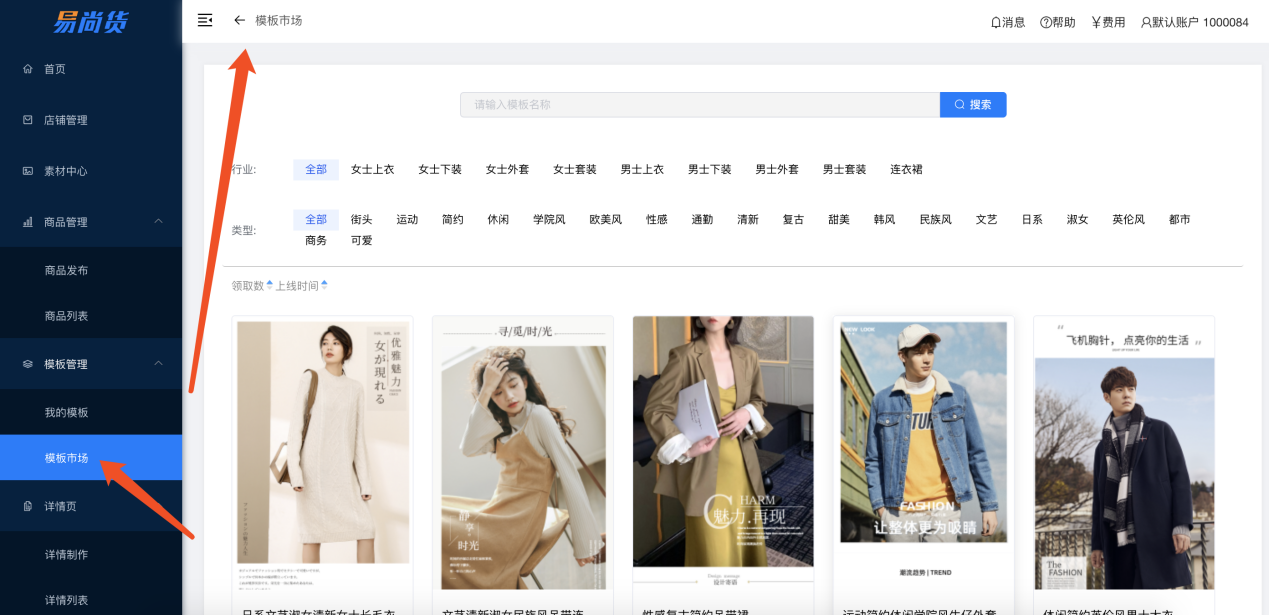
Task: Choose the 都市 style type
Action: 1180,220
